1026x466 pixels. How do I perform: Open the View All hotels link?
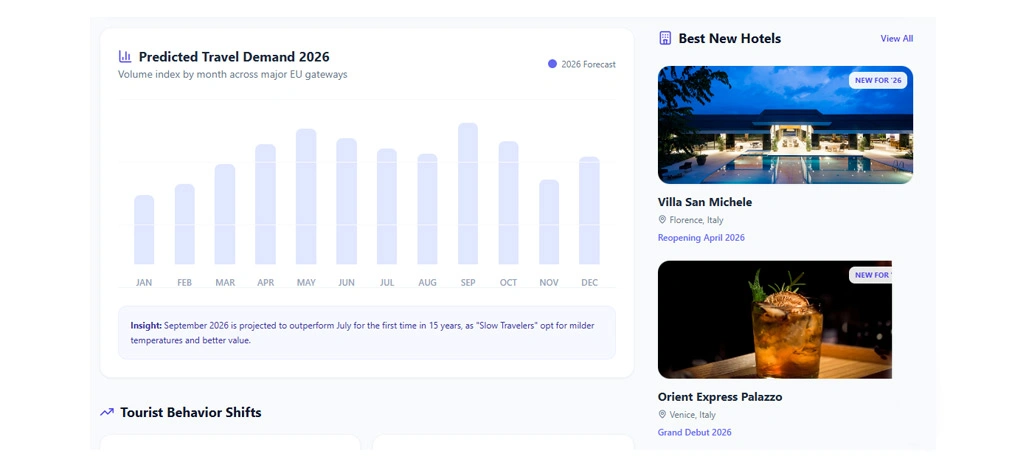pos(896,39)
